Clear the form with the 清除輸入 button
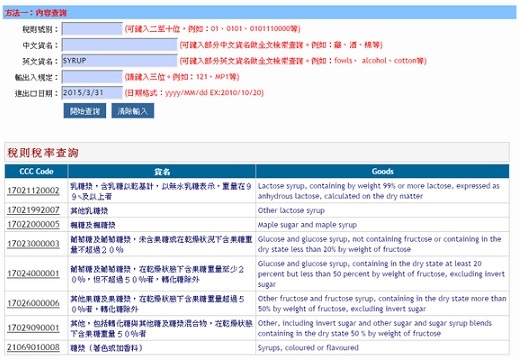 [x=133, y=111]
